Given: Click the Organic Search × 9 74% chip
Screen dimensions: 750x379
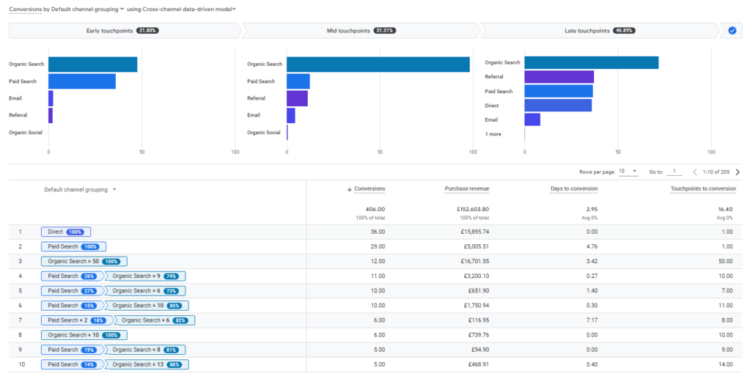Looking at the screenshot, I should [x=145, y=276].
